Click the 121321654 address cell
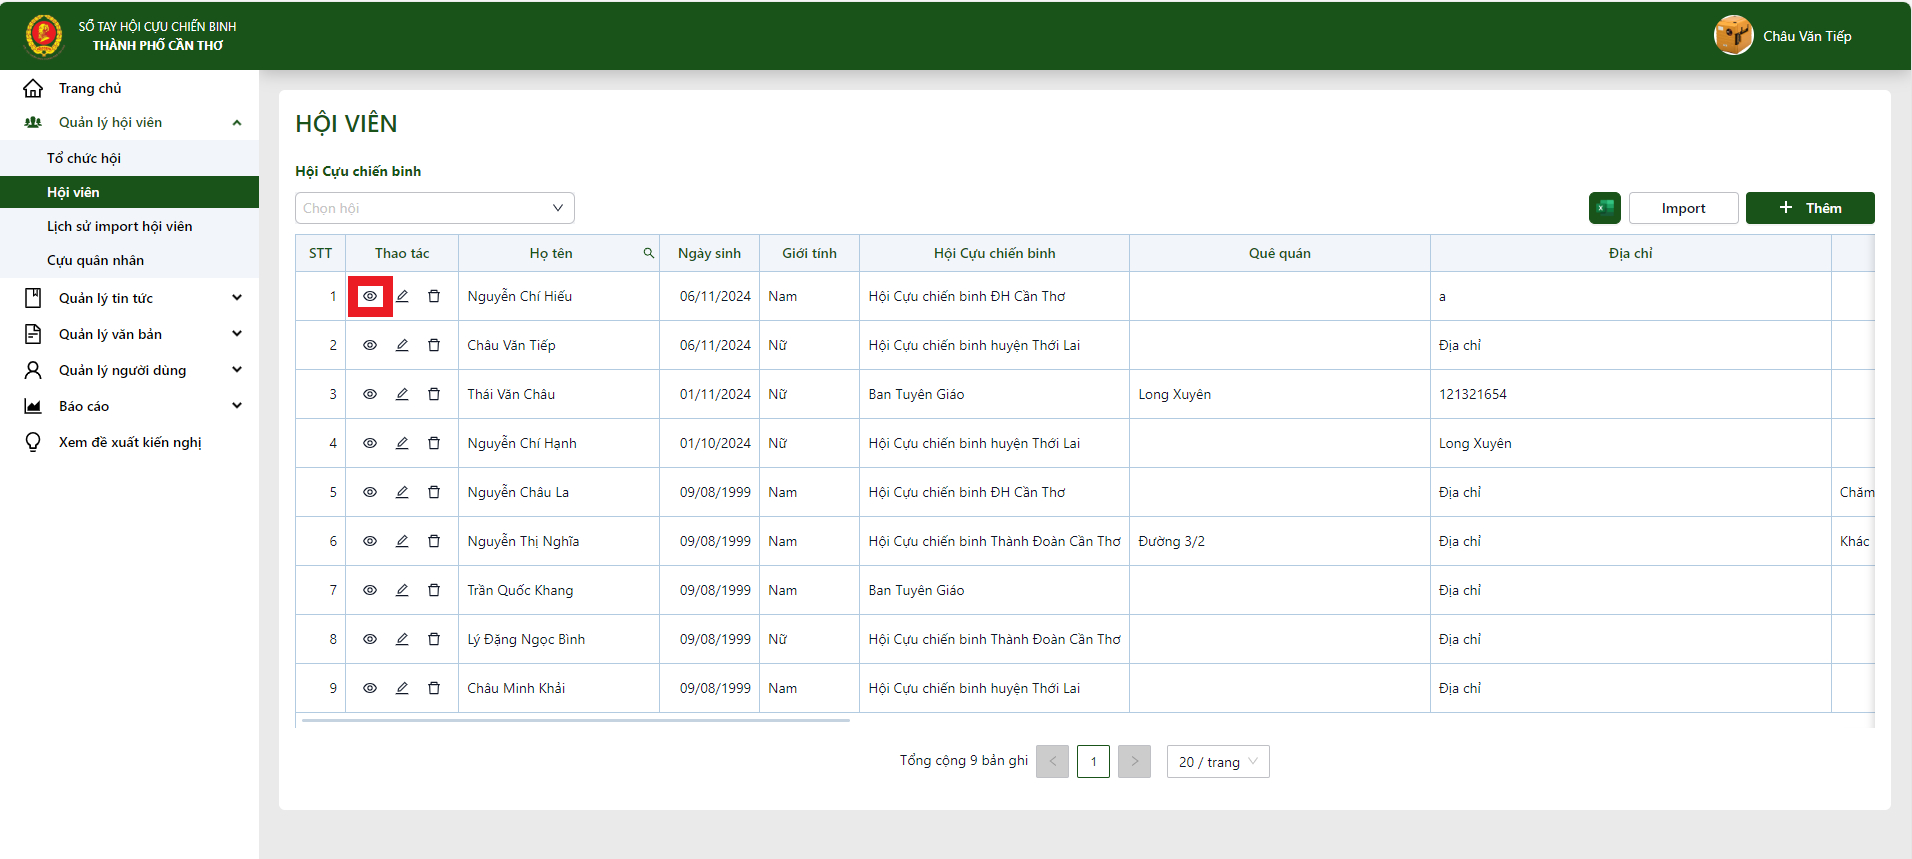The height and width of the screenshot is (859, 1912). coord(1630,394)
